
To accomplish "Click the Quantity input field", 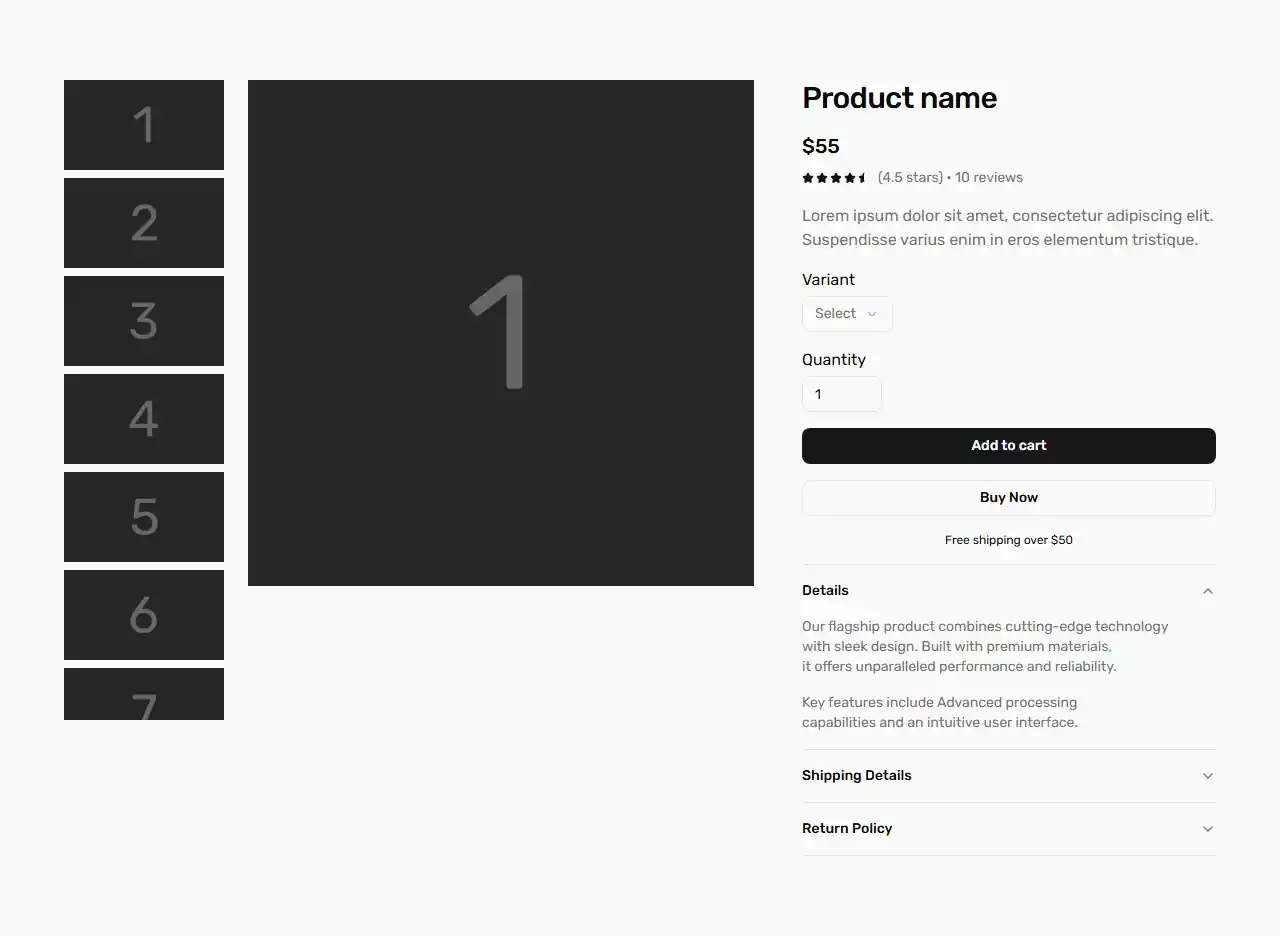I will pos(841,393).
